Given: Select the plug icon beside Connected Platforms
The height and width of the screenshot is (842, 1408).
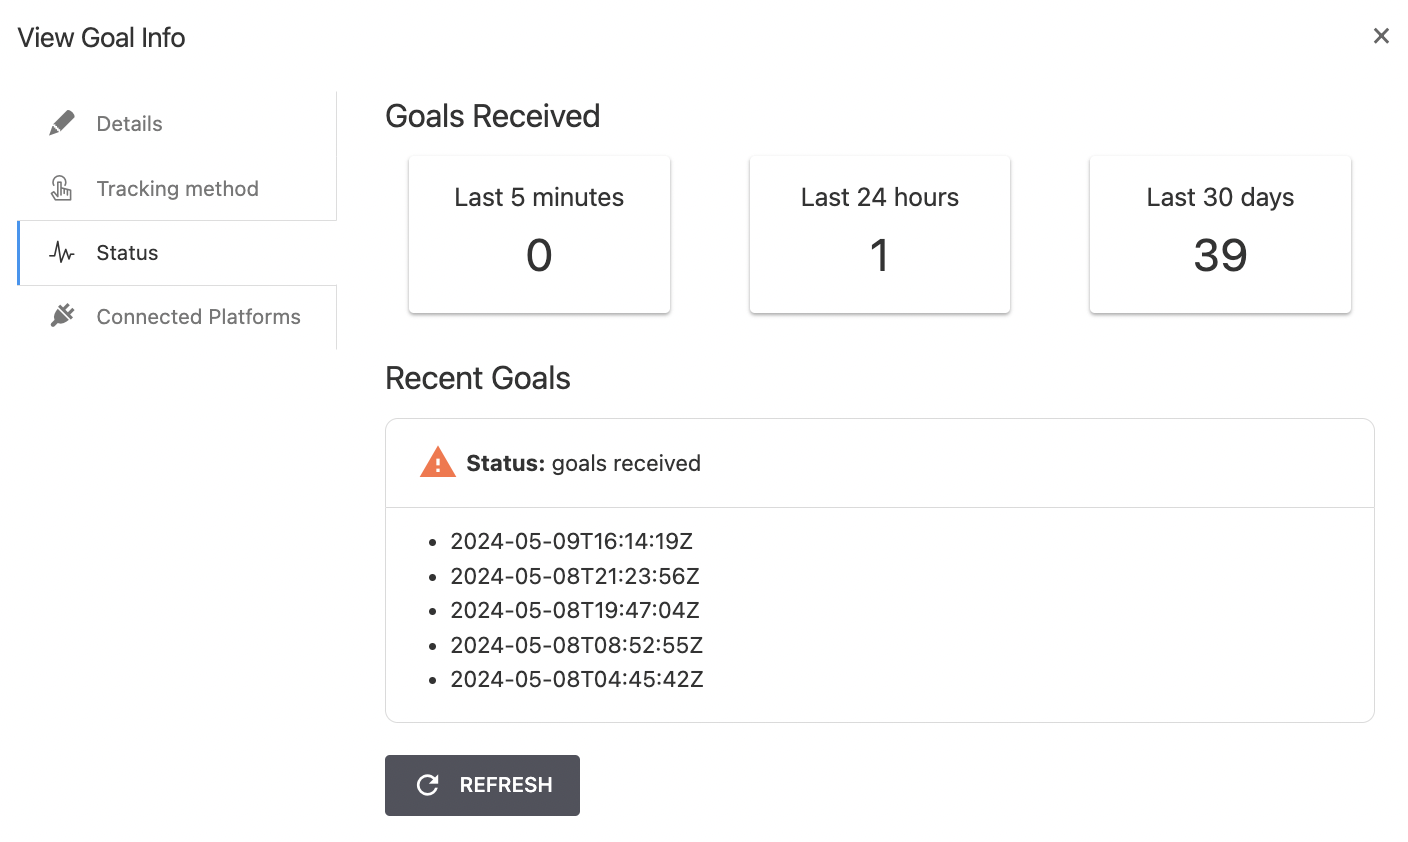Looking at the screenshot, I should (61, 316).
